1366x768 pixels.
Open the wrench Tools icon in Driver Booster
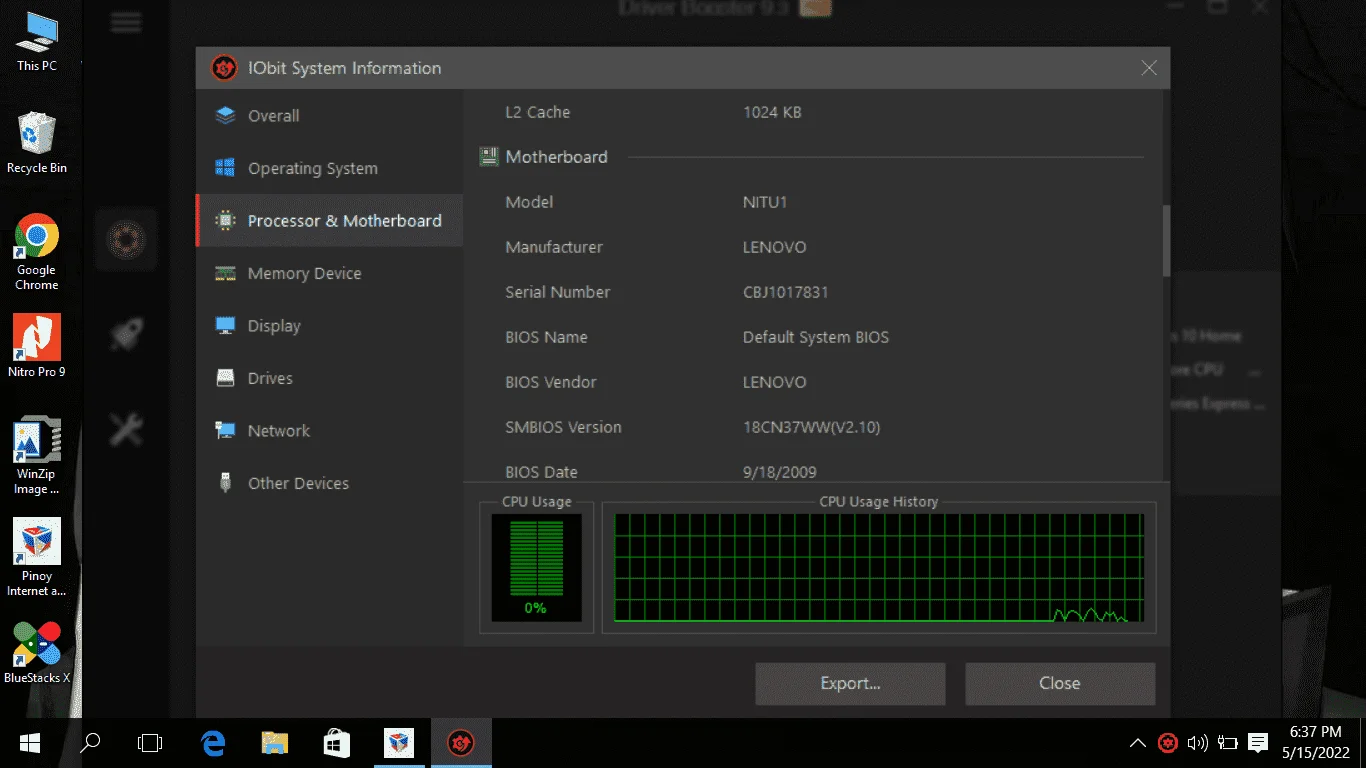(x=126, y=430)
